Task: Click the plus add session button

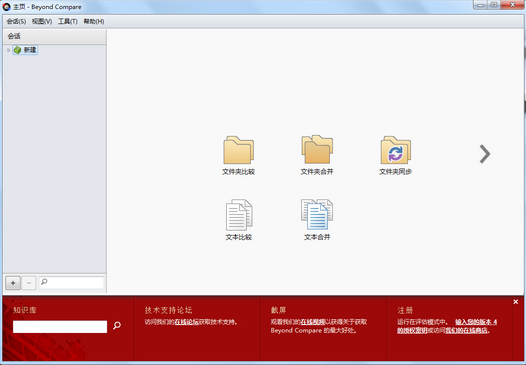Action: 13,283
